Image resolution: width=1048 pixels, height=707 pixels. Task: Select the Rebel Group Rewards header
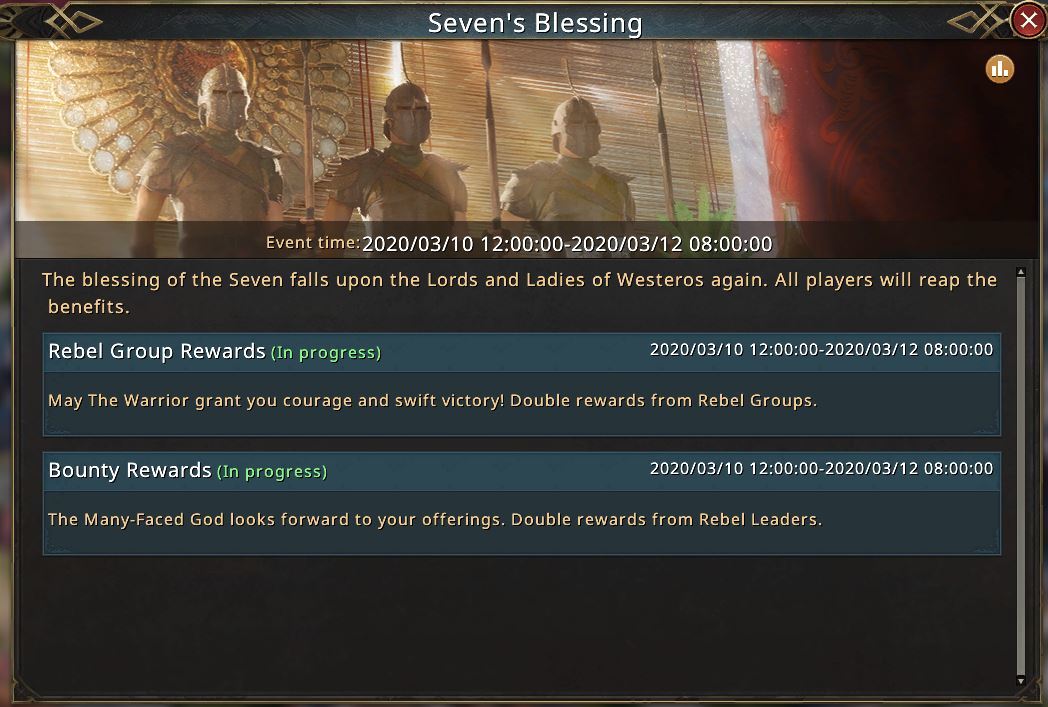coord(521,351)
